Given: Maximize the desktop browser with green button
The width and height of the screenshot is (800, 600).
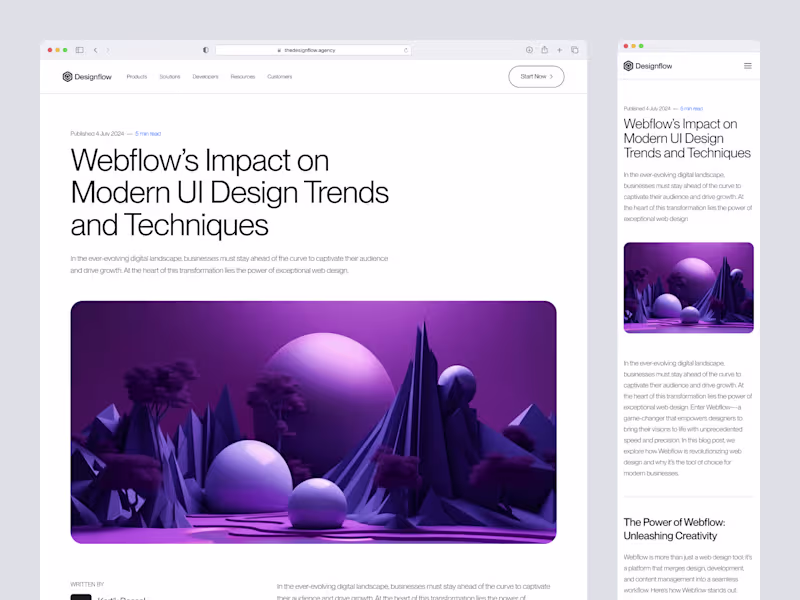Looking at the screenshot, I should 65,50.
